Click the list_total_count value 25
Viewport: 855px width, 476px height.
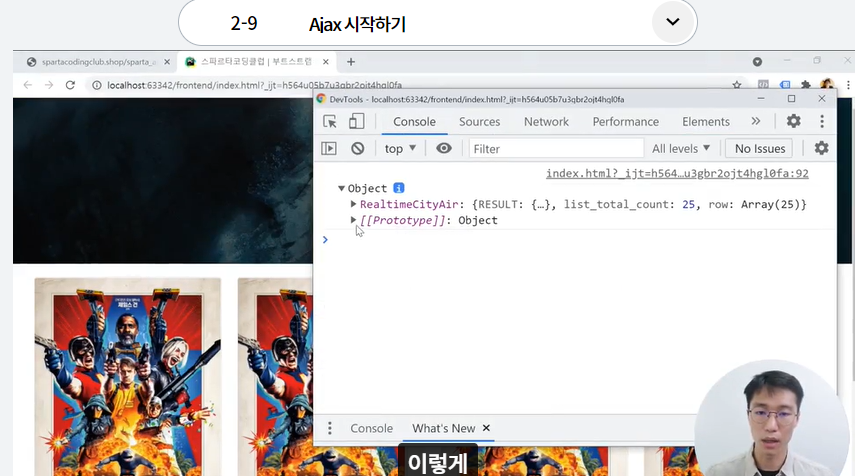(688, 204)
